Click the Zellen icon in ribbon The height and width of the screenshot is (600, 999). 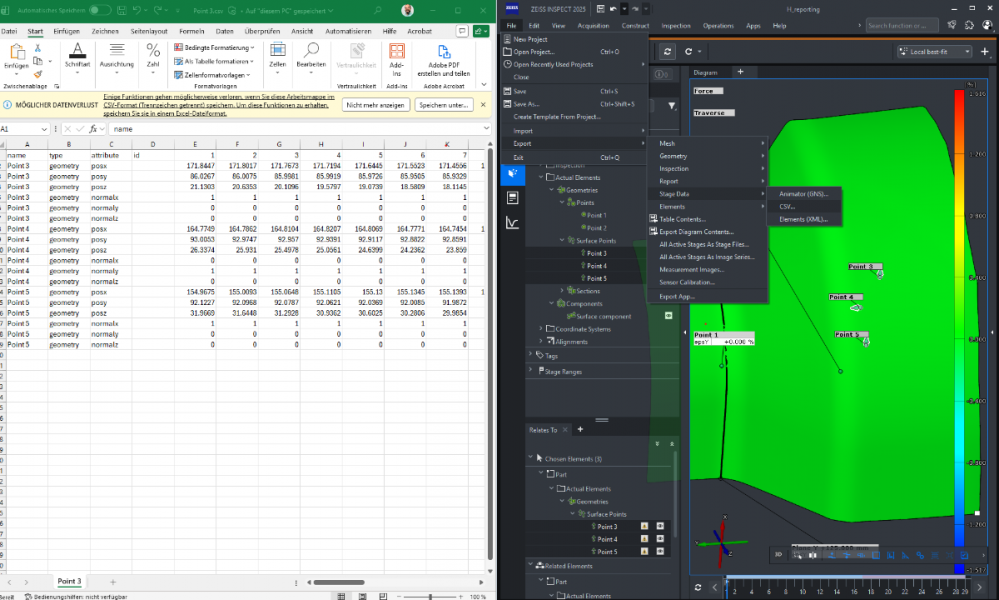click(x=277, y=50)
